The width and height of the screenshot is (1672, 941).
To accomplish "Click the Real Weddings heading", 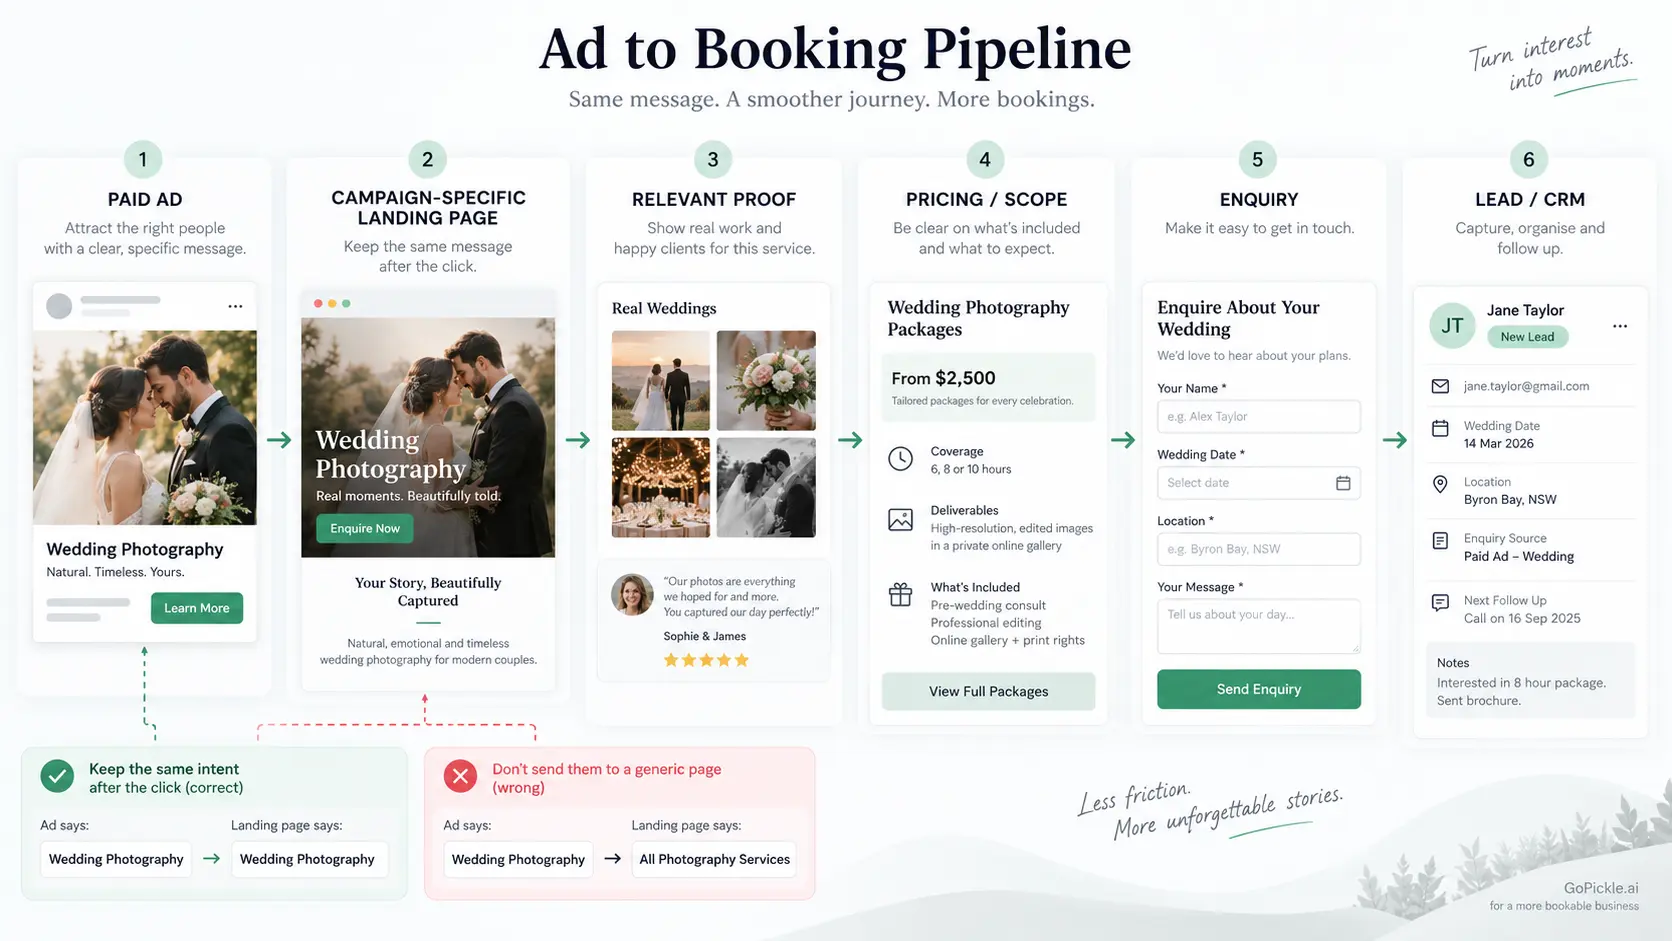I will [x=664, y=308].
